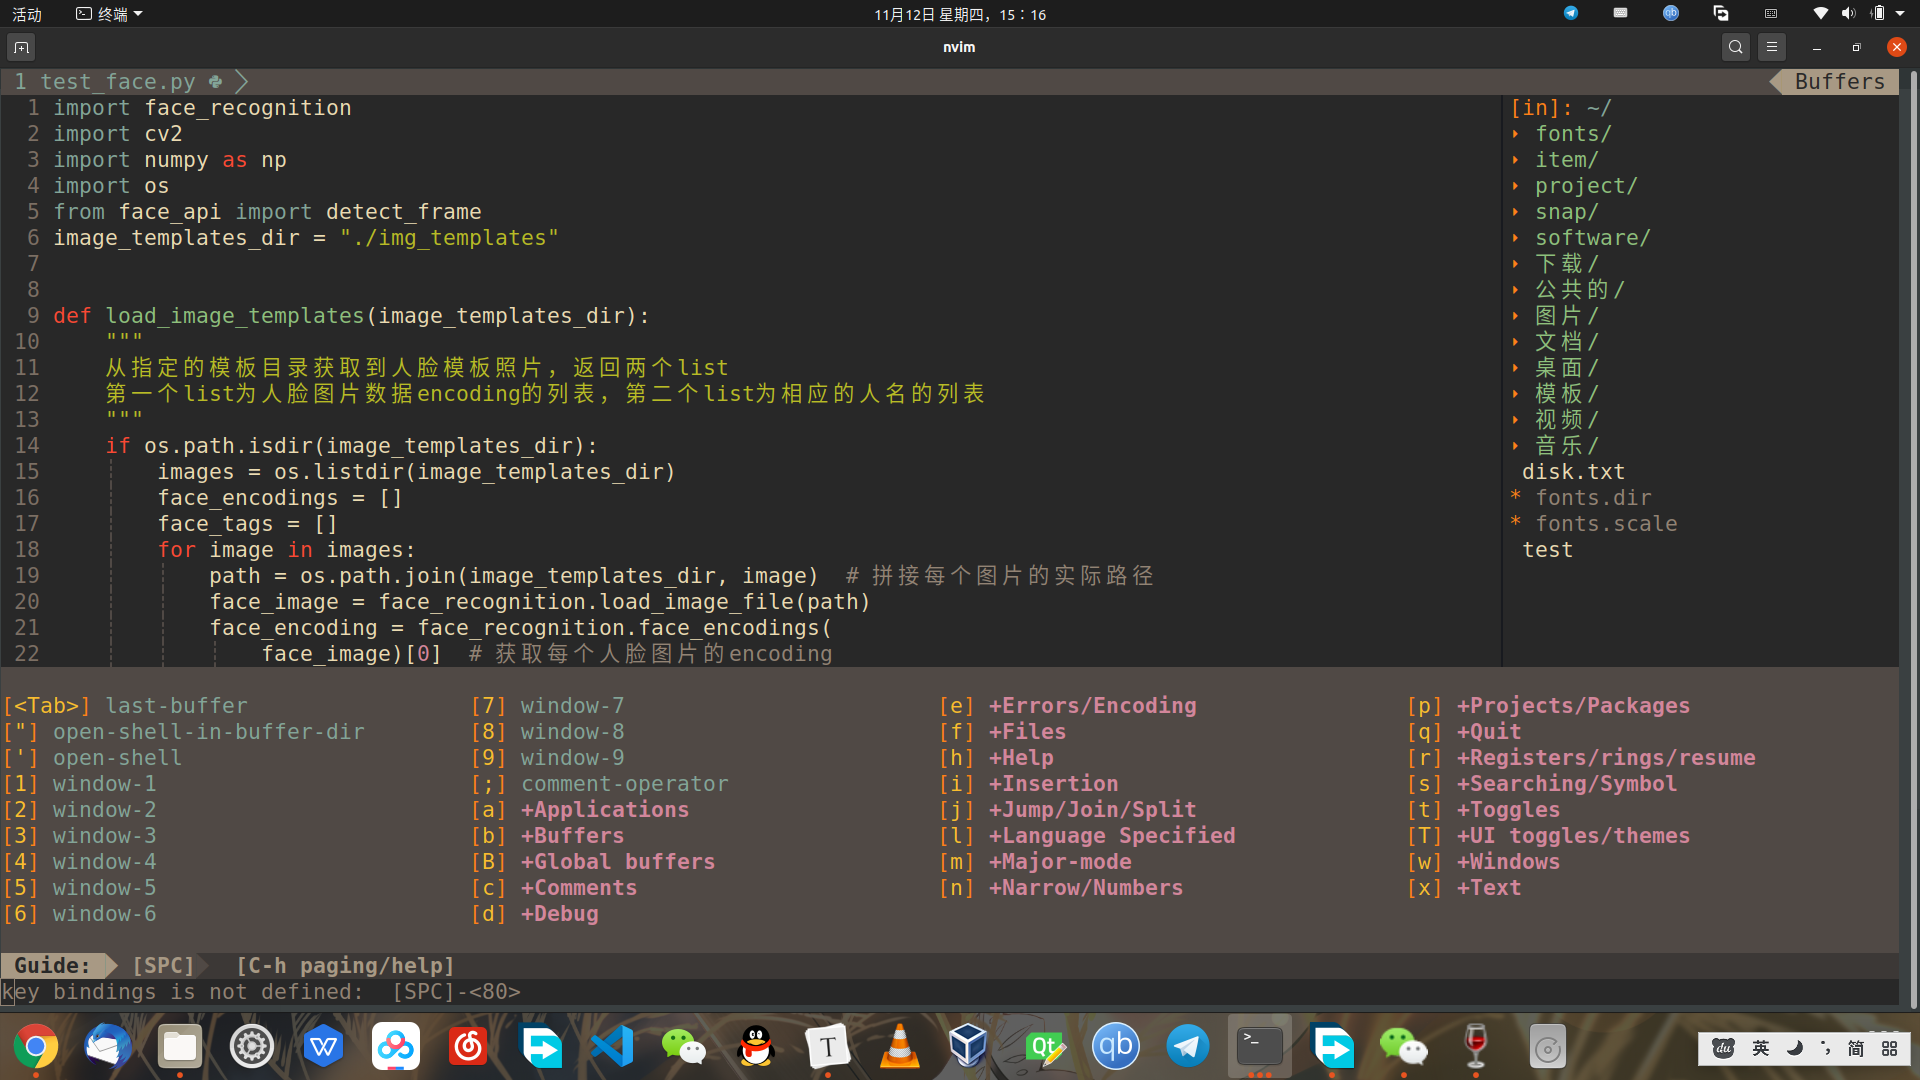Open new terminal tab icon

(x=21, y=47)
